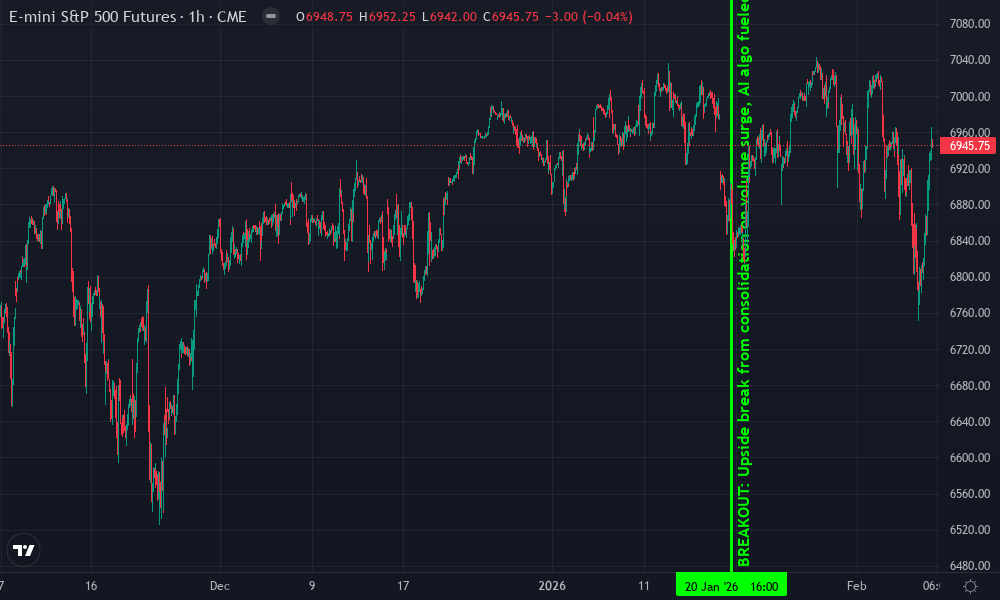The width and height of the screenshot is (1000, 600).
Task: Click the 6960.00 price scale label
Action: (969, 133)
